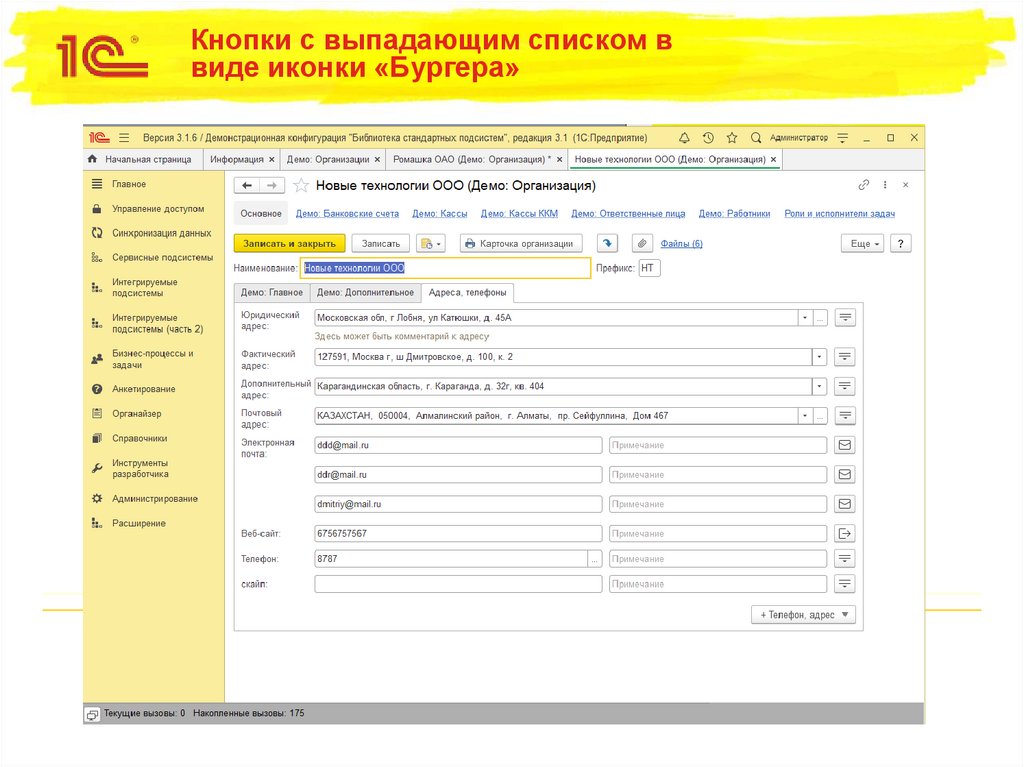Select Справочники in the left sidebar
This screenshot has height=767, width=1024.
click(x=139, y=438)
